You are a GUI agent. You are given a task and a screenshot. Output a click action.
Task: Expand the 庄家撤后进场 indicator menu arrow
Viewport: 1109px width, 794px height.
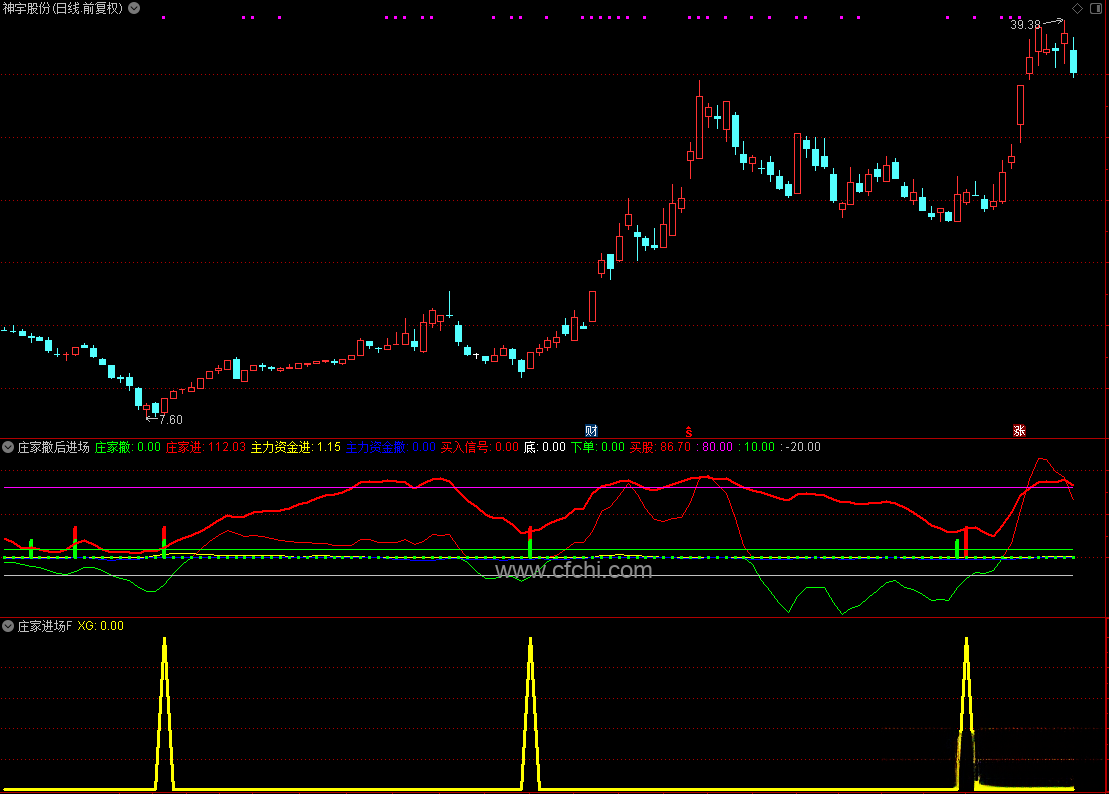9,447
